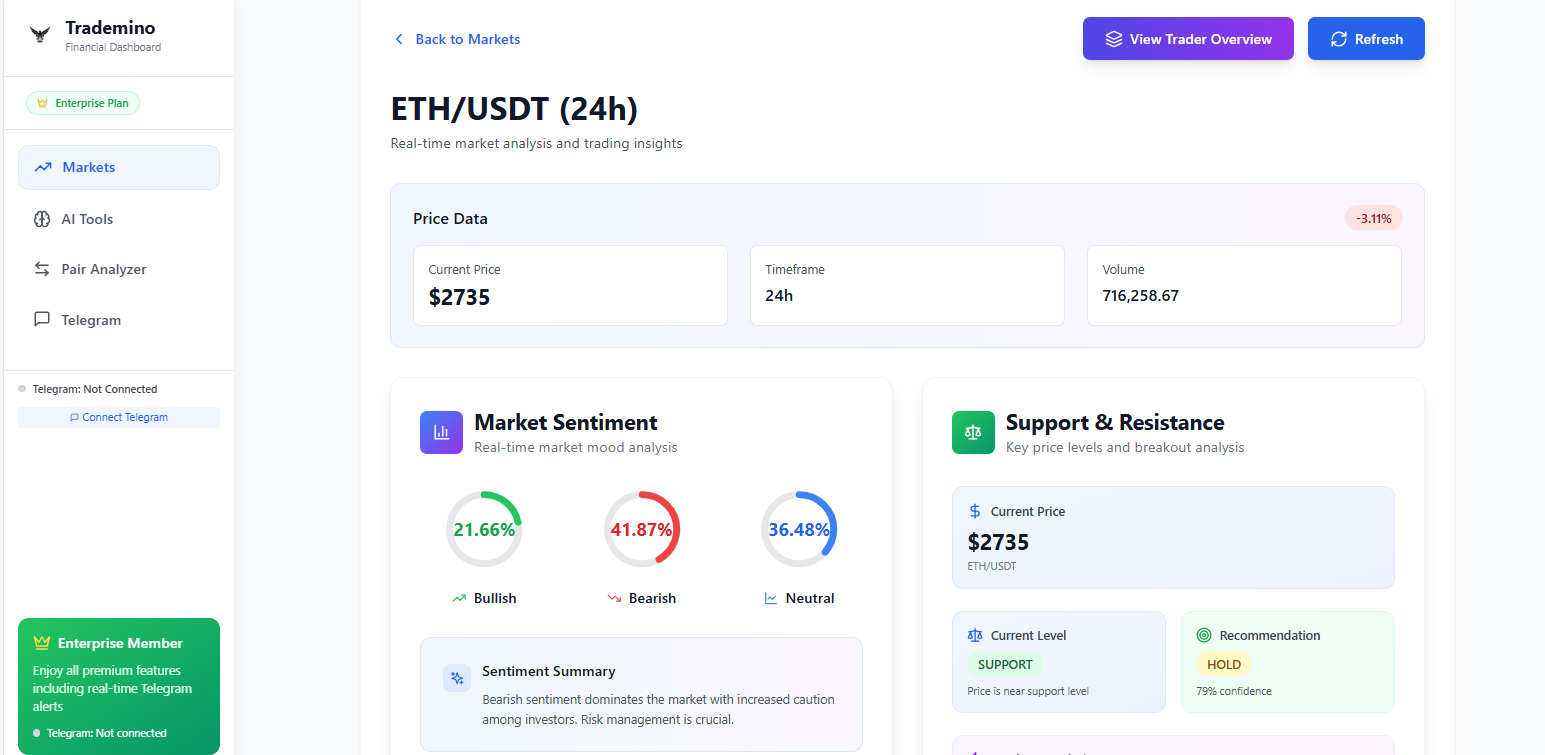1545x755 pixels.
Task: Click the Market Sentiment bar-chart icon
Action: click(441, 432)
